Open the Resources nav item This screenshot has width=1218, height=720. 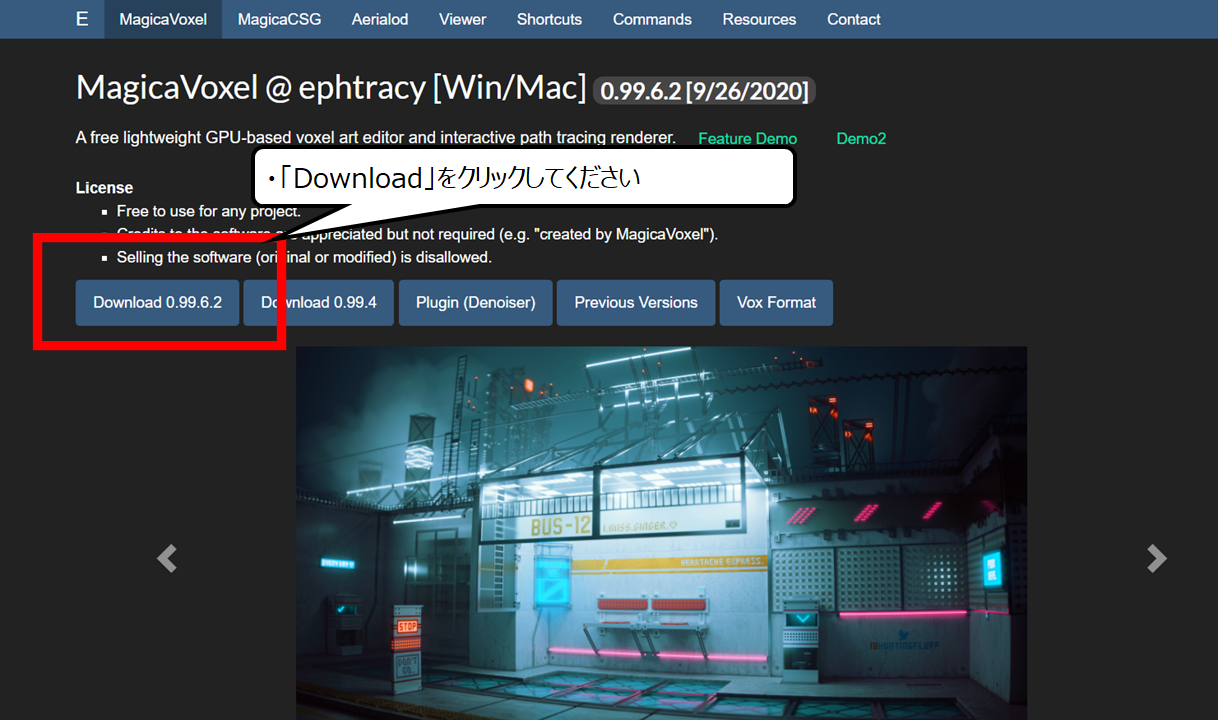759,19
